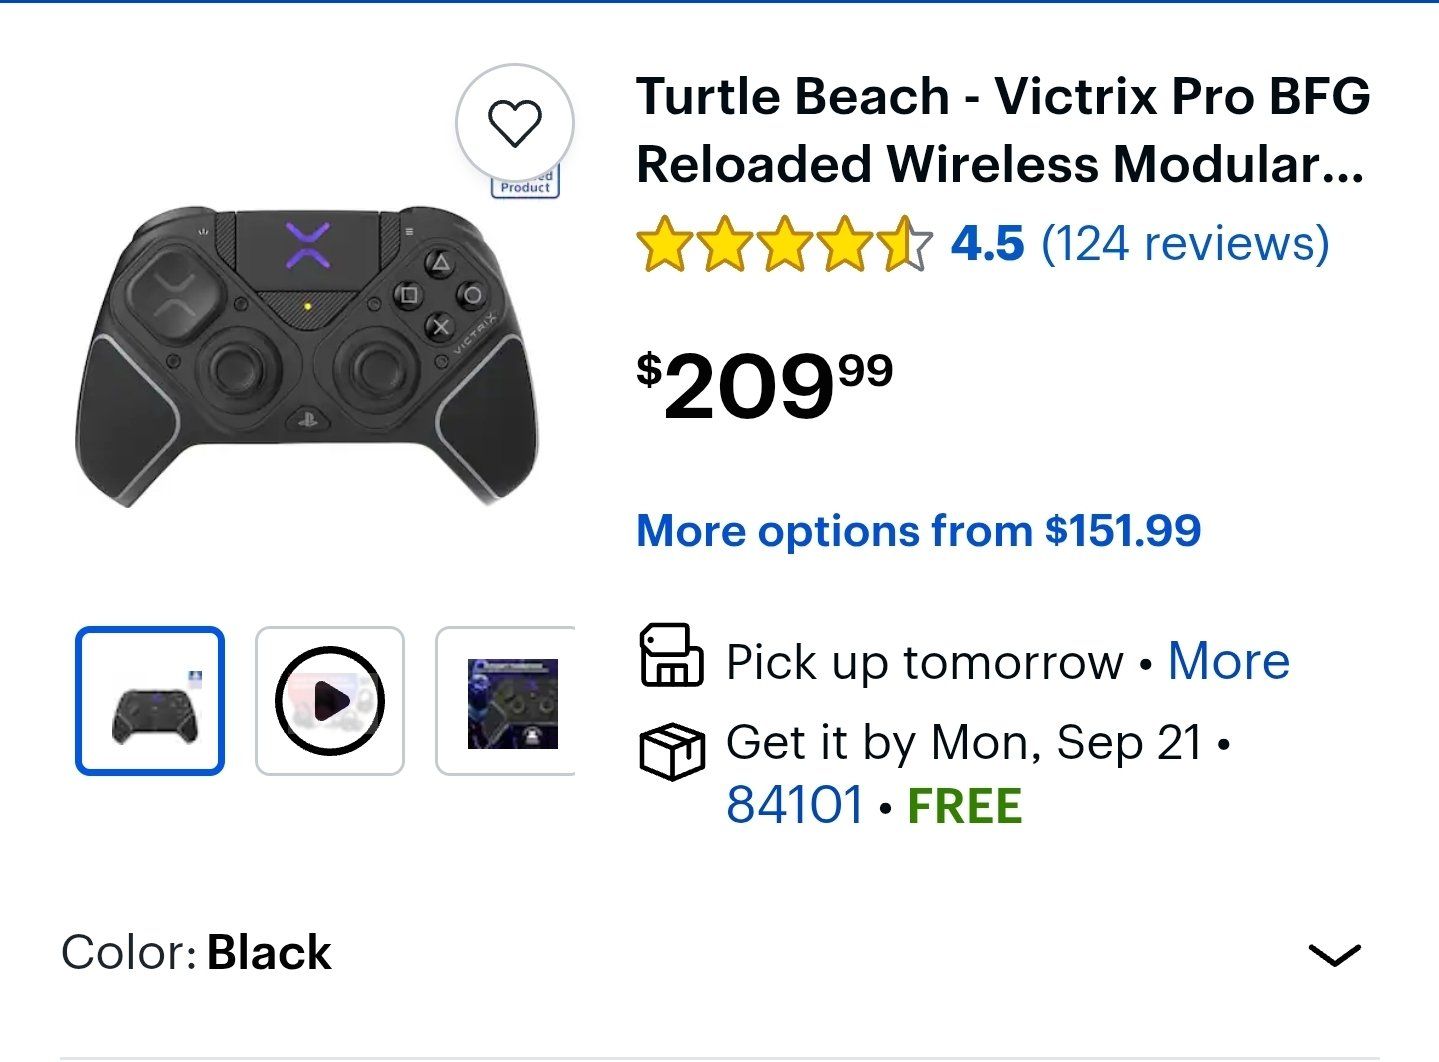The image size is (1439, 1062).
Task: Click the yellow star rating
Action: 784,244
